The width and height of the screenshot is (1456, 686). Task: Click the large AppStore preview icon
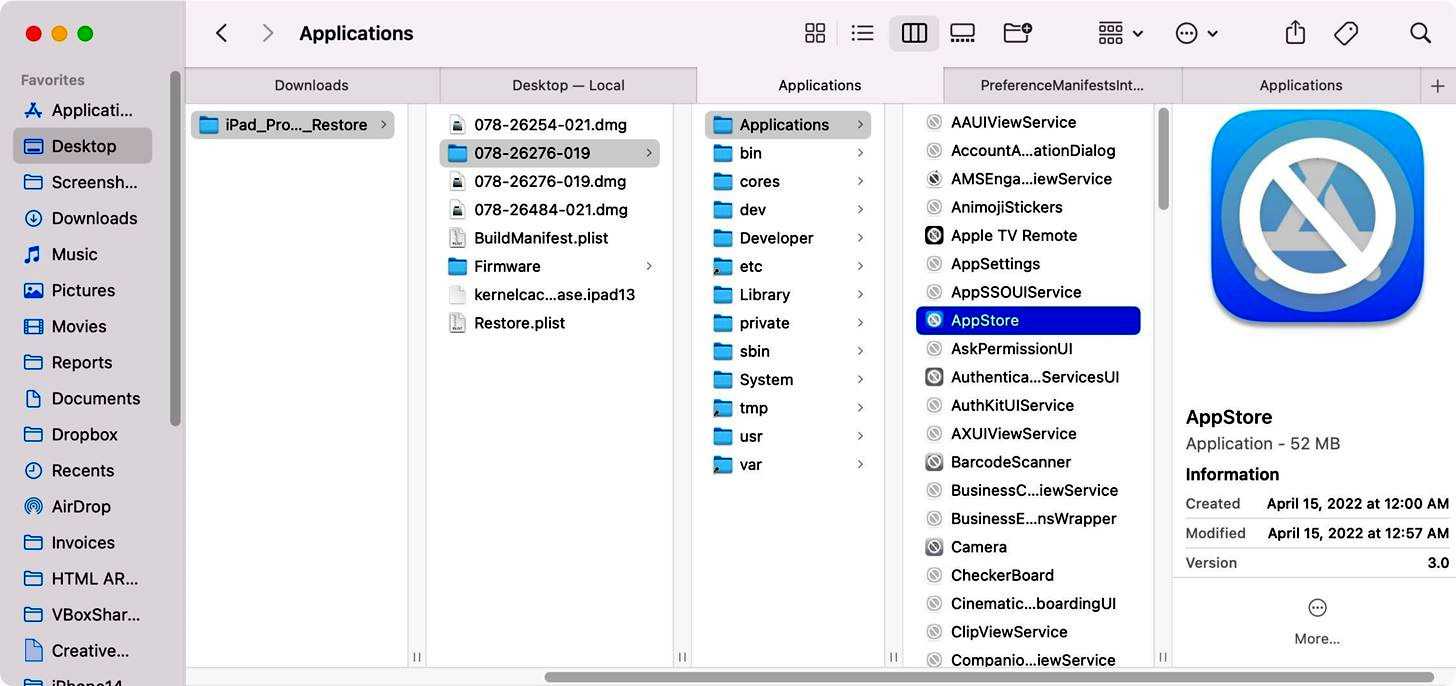1316,217
